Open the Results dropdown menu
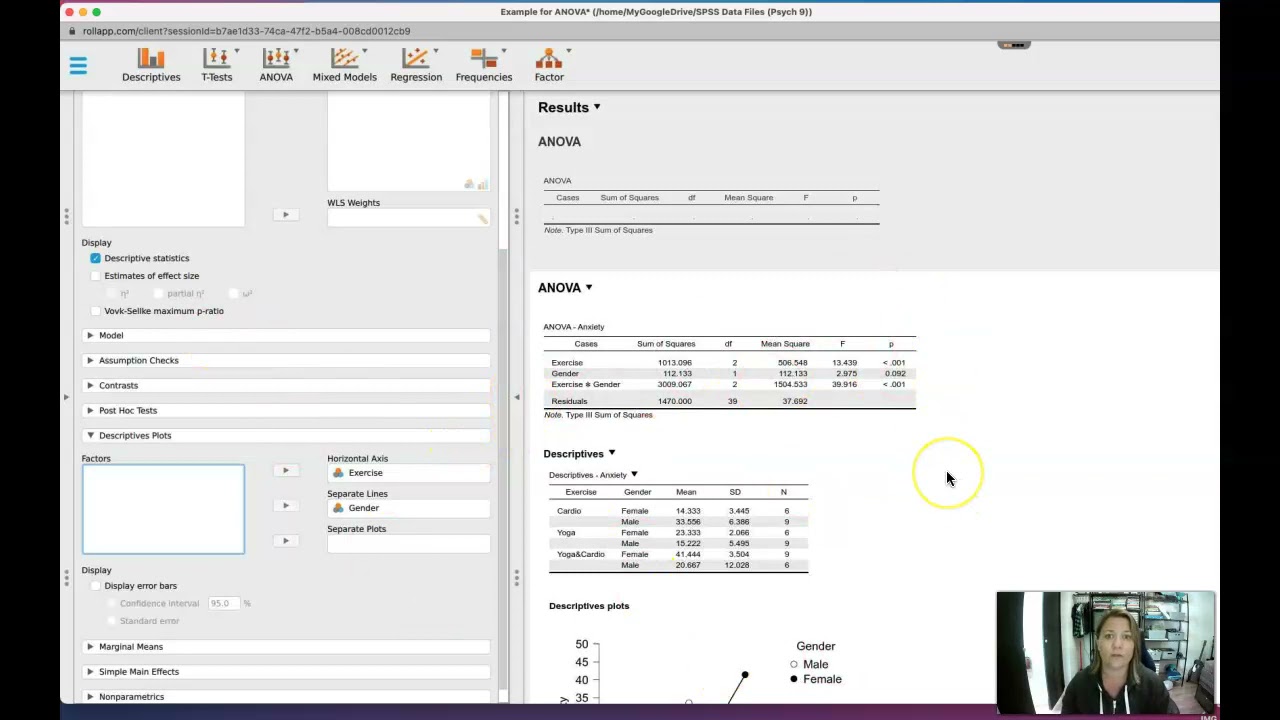 pyautogui.click(x=597, y=107)
